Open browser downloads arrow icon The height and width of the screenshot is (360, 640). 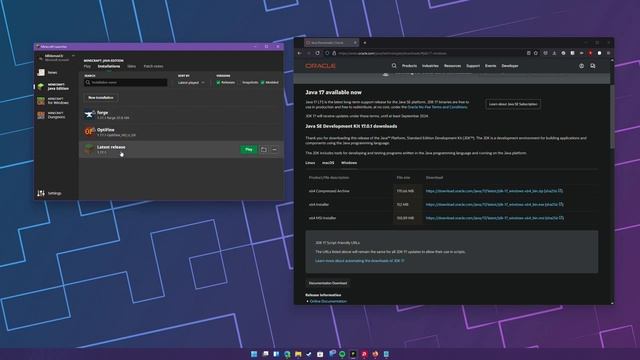click(x=554, y=53)
